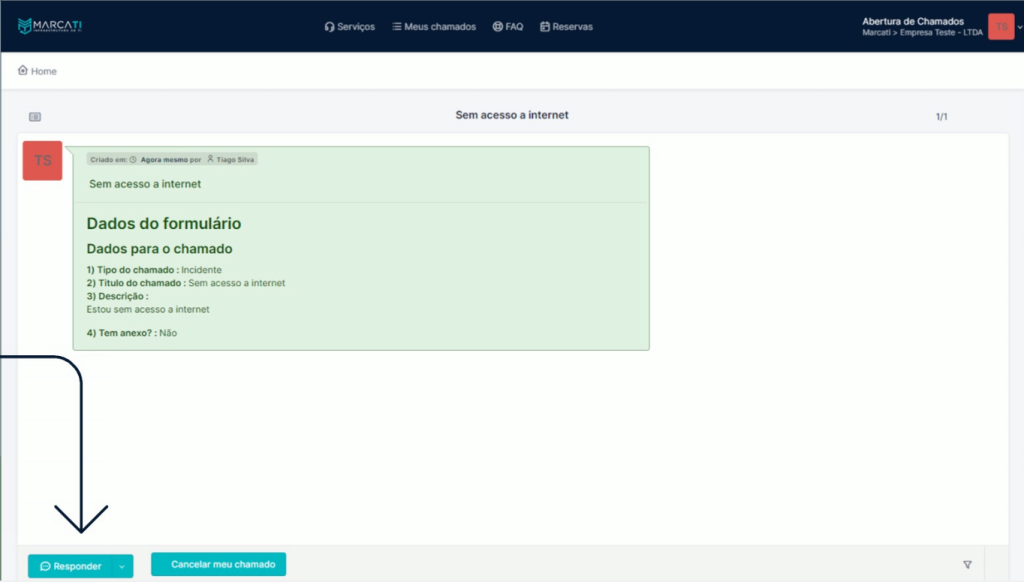Select the Abertura de Chamados profile text
1024x582 pixels.
pos(912,21)
